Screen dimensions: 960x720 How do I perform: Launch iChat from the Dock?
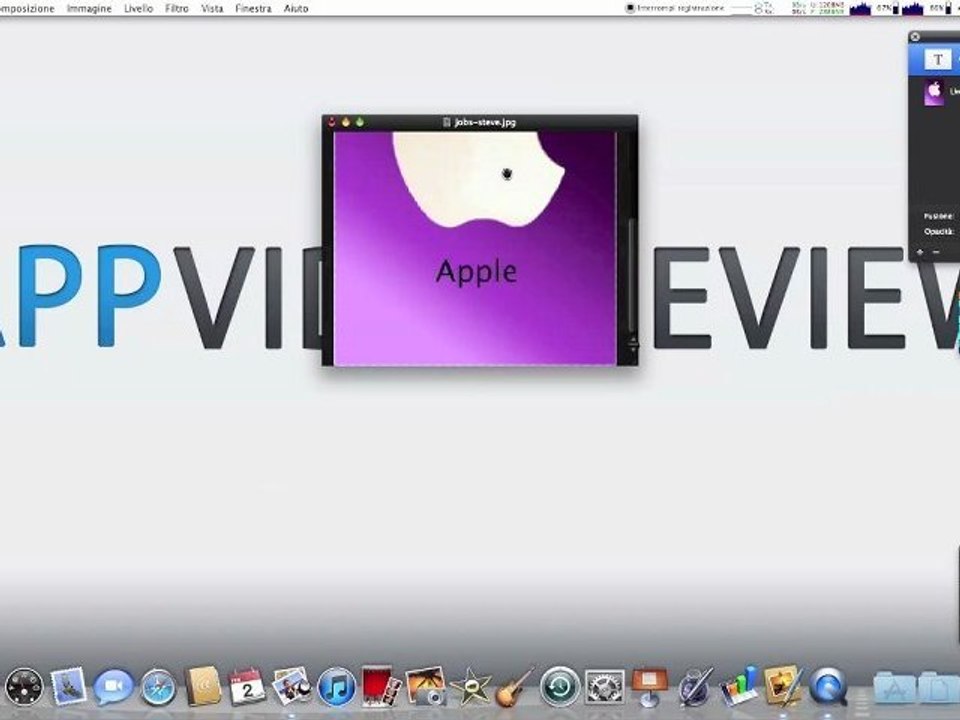(113, 686)
